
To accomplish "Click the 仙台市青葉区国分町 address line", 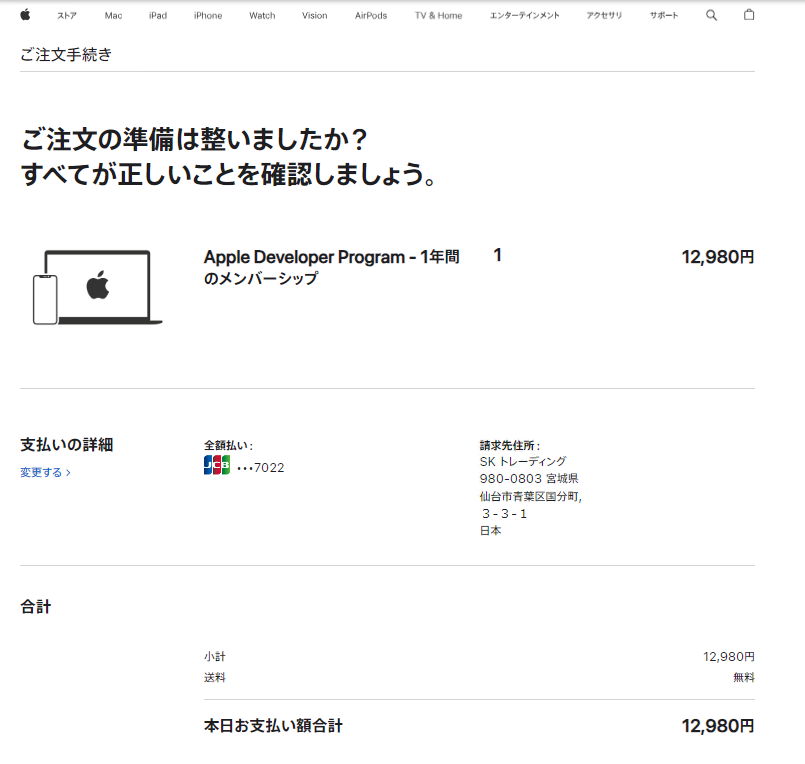I will (x=530, y=496).
